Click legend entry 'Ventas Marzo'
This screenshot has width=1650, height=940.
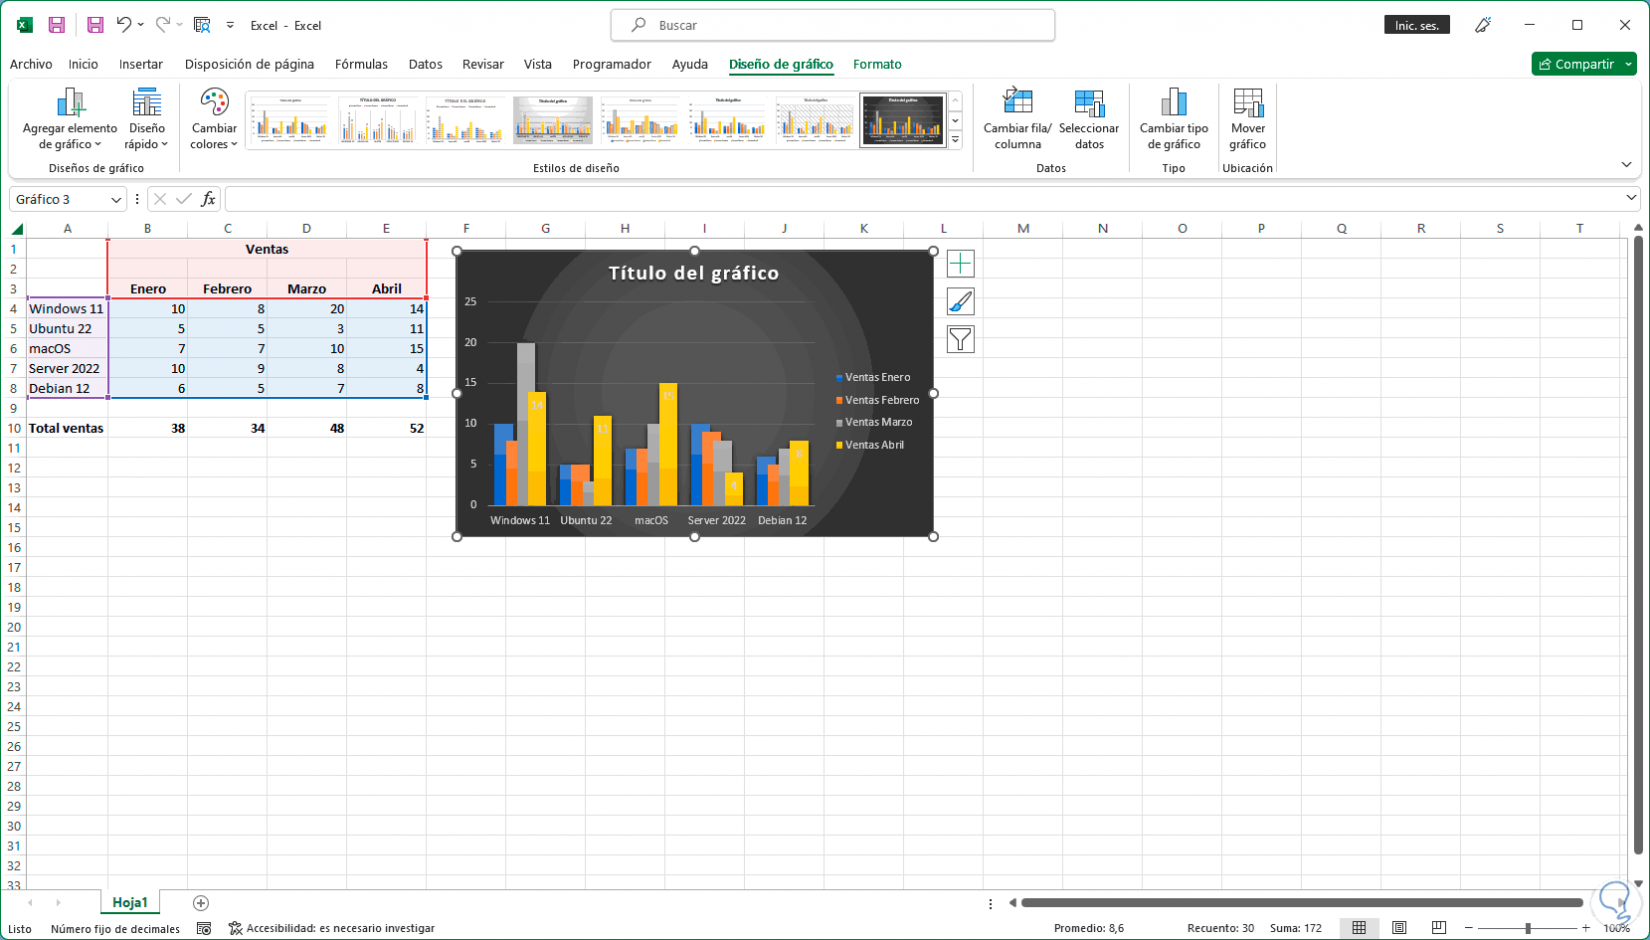[874, 422]
